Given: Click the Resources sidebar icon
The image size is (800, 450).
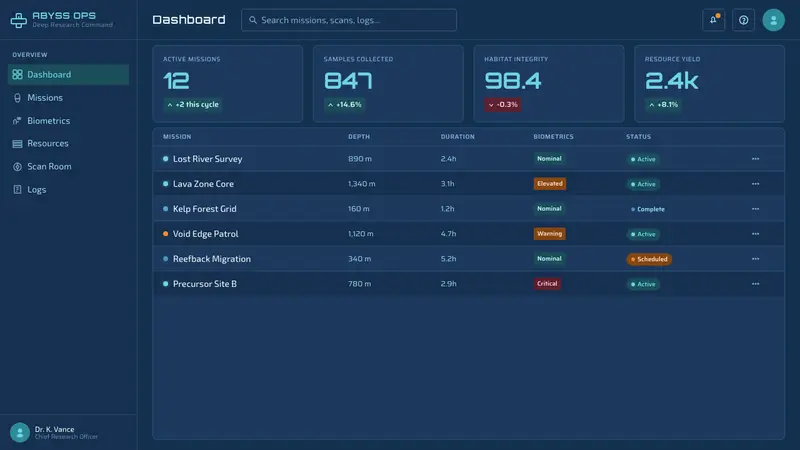Looking at the screenshot, I should point(17,143).
